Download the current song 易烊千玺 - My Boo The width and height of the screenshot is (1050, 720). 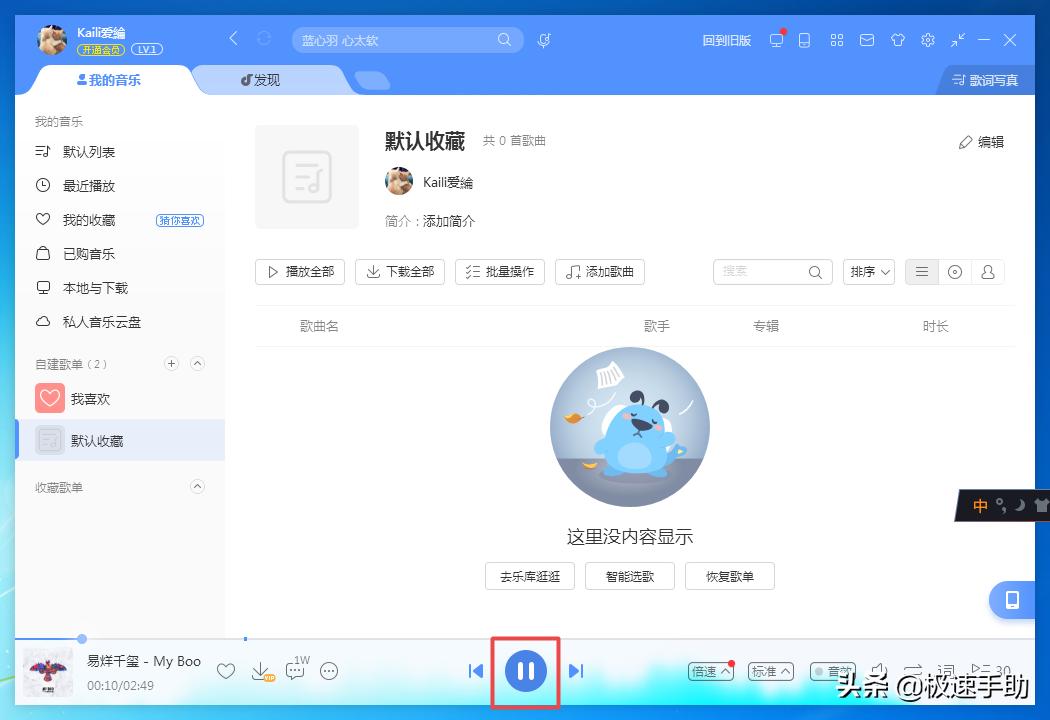(261, 671)
